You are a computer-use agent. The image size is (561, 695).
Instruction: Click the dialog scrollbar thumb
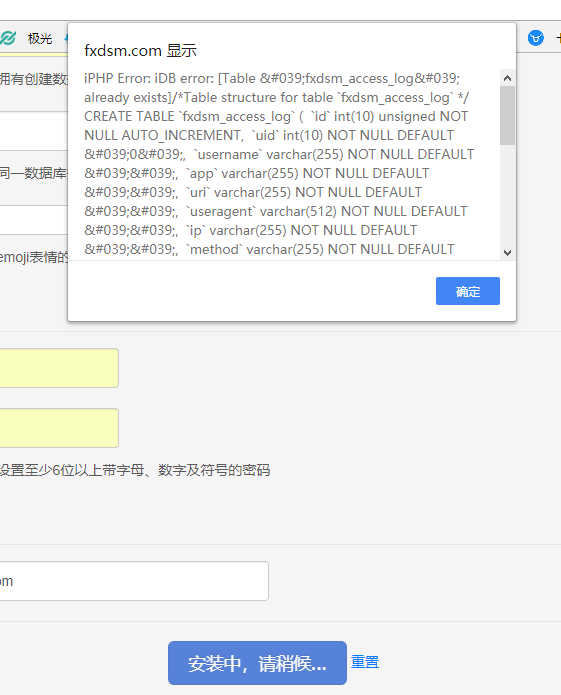(x=507, y=116)
